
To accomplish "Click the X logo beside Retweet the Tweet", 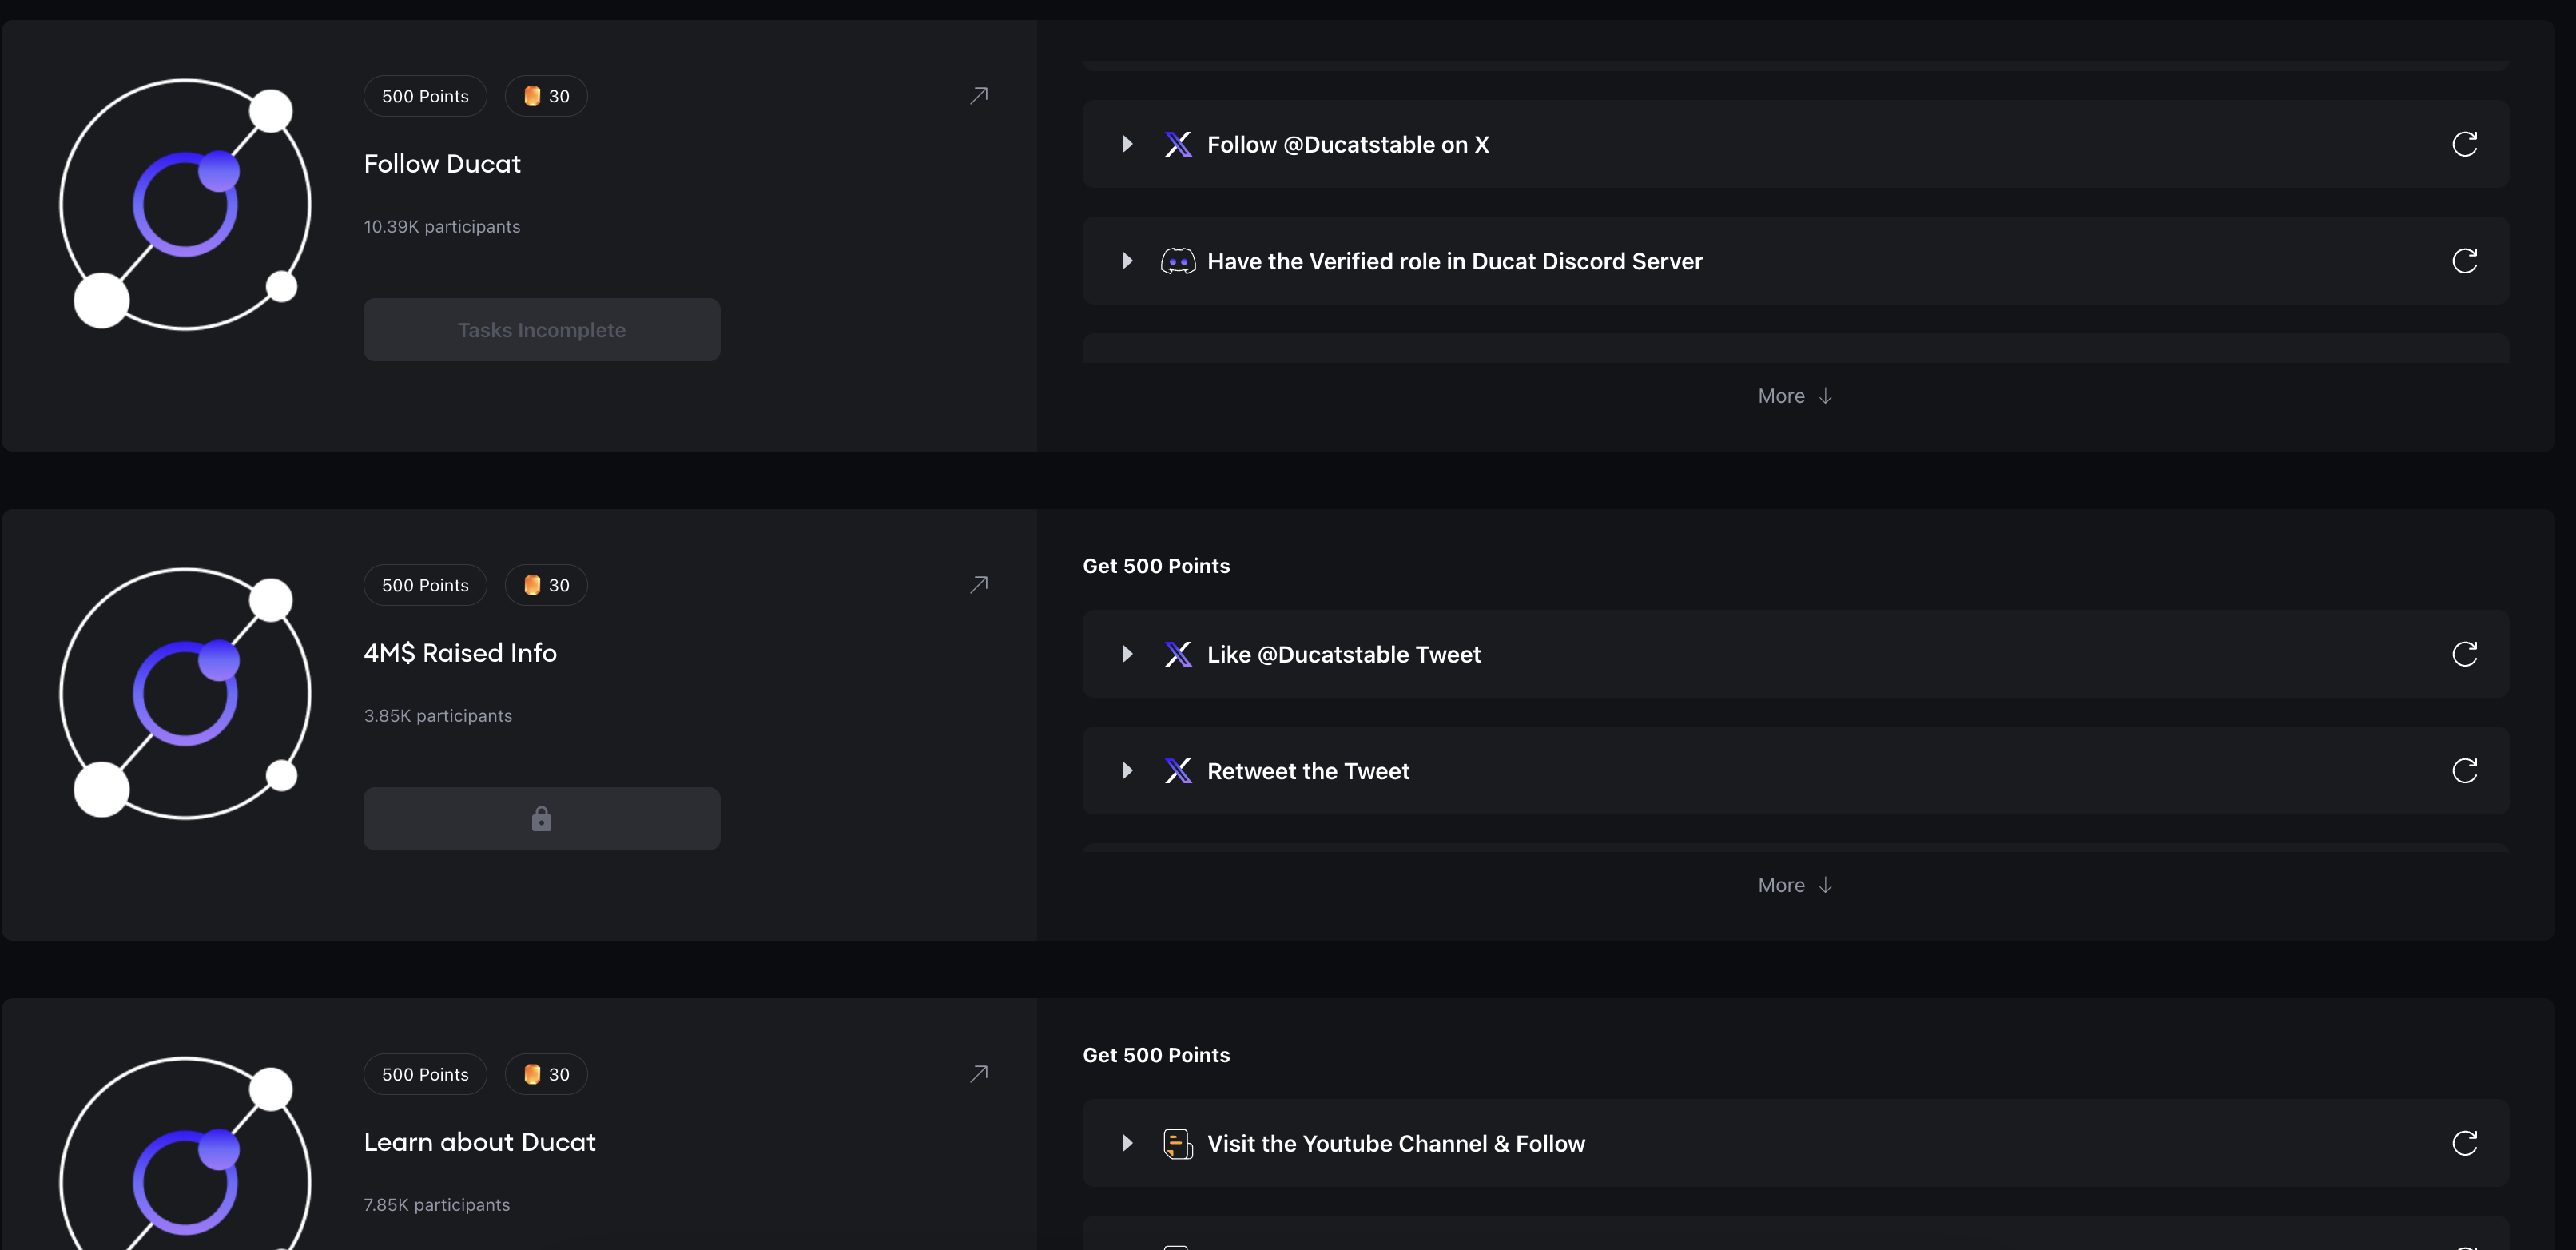I will (x=1178, y=771).
